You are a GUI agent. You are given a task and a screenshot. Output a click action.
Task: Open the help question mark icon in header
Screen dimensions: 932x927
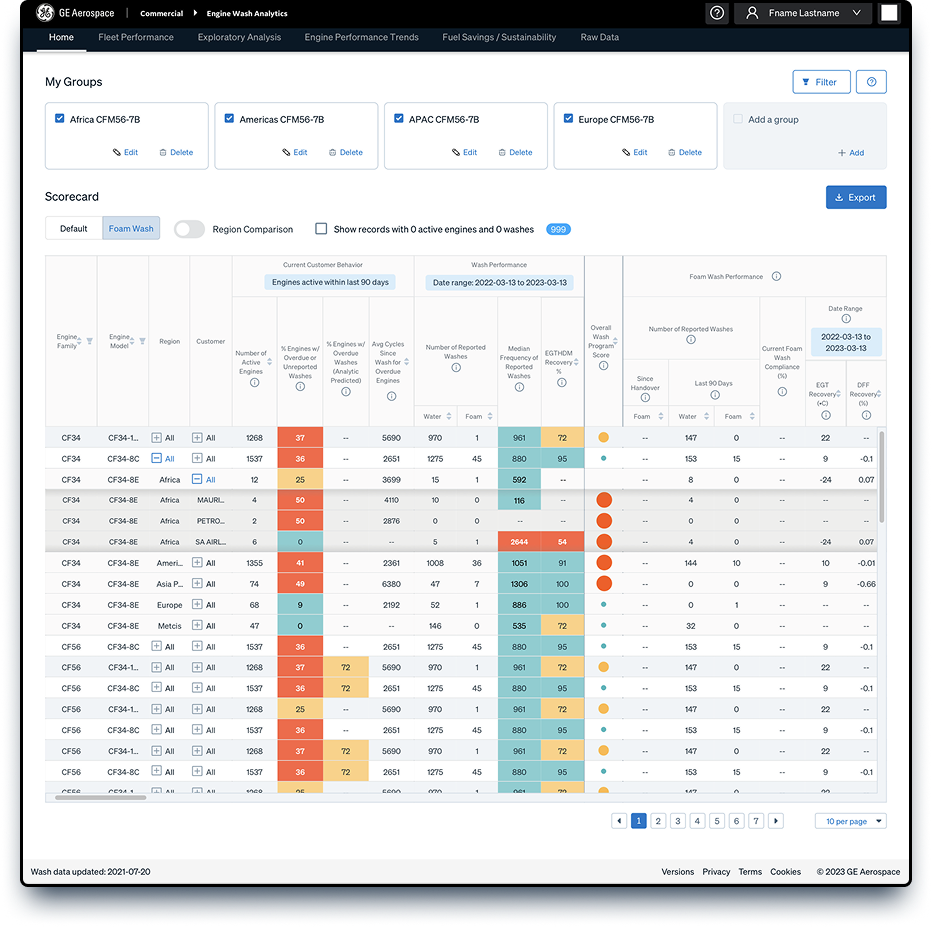click(x=717, y=13)
